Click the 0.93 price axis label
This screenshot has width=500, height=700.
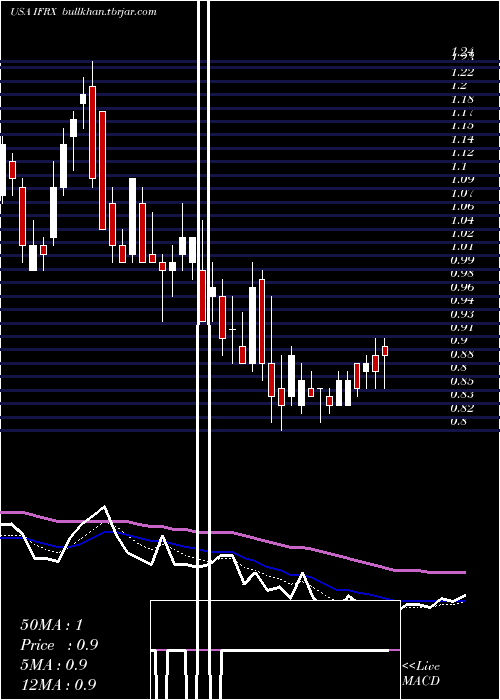[462, 314]
